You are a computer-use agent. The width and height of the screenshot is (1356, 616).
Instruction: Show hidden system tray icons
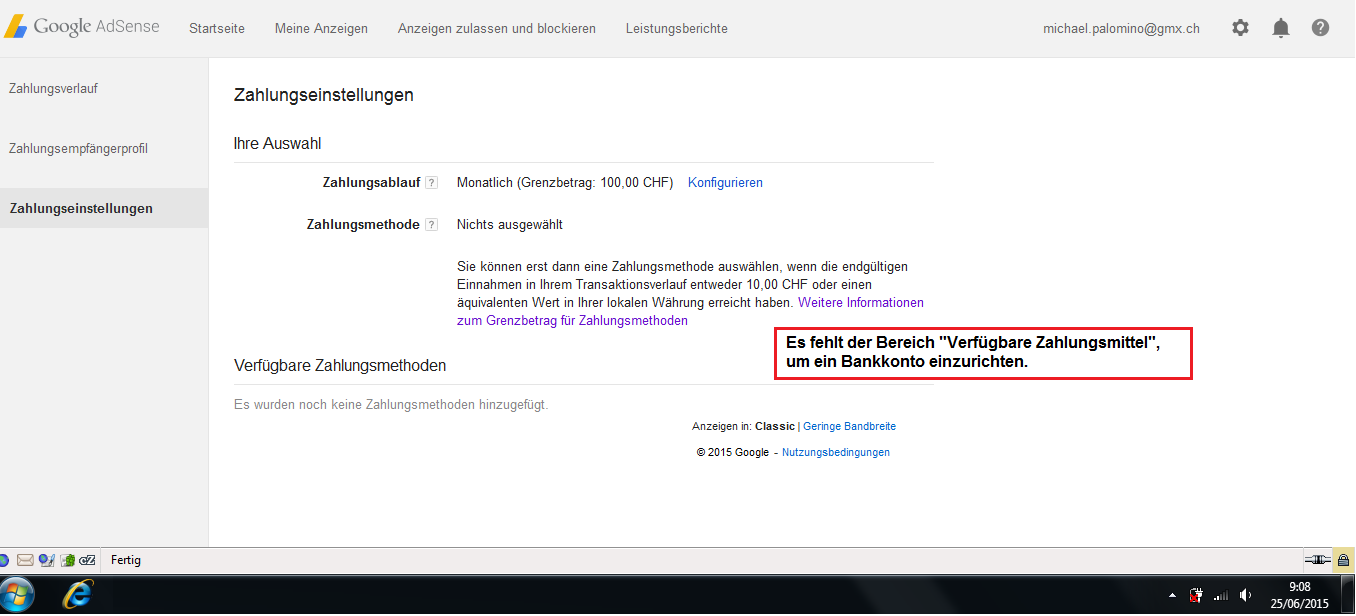(1172, 595)
